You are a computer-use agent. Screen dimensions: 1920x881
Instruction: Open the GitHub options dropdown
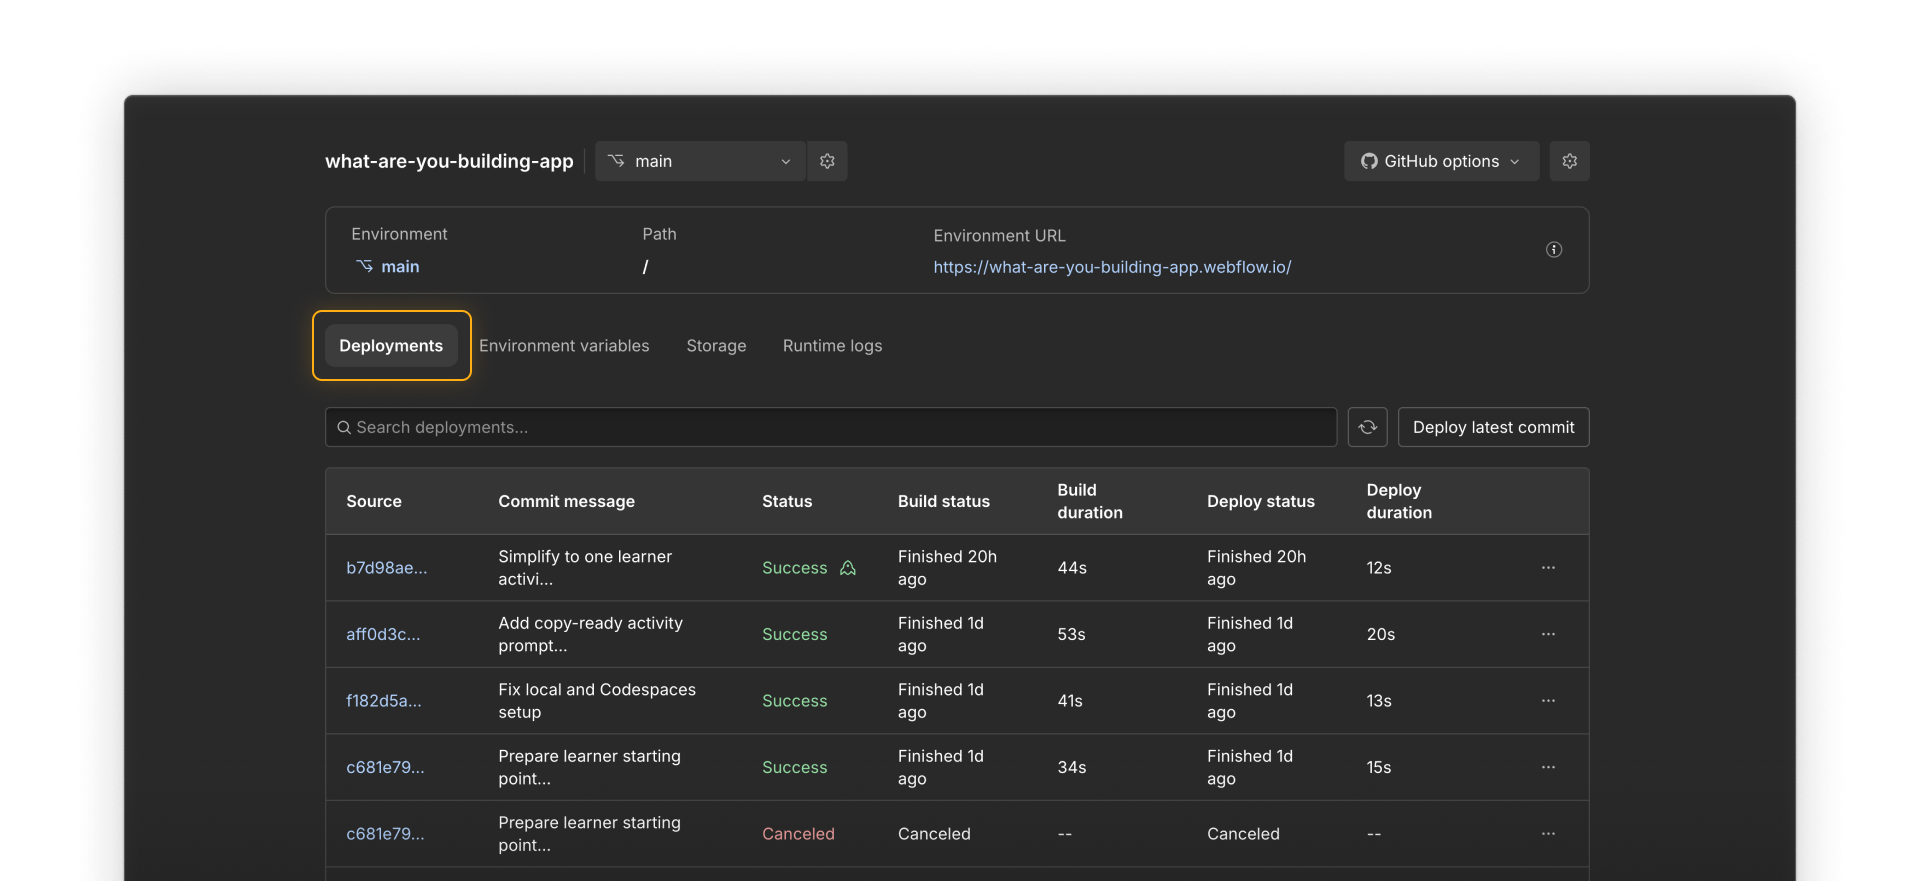pyautogui.click(x=1441, y=161)
